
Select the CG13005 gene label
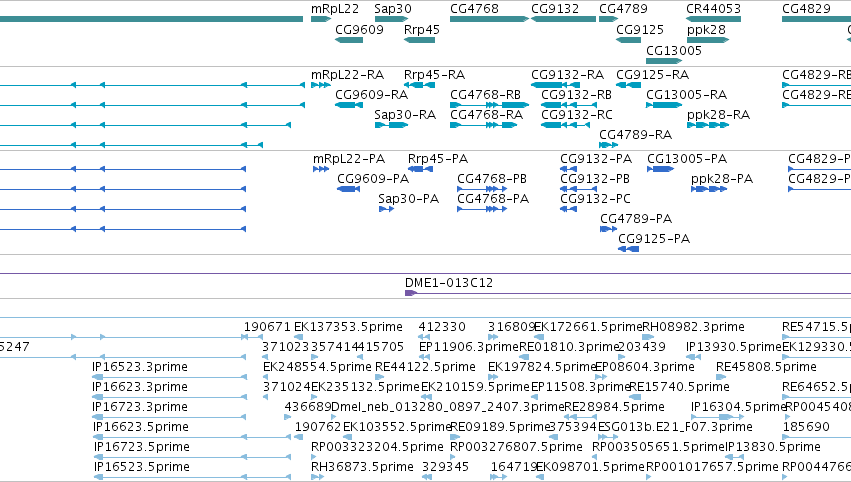coord(674,50)
